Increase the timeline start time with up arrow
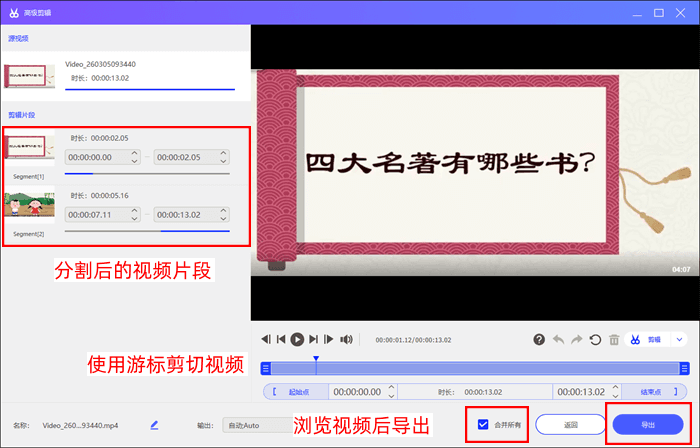The width and height of the screenshot is (700, 448). point(392,388)
